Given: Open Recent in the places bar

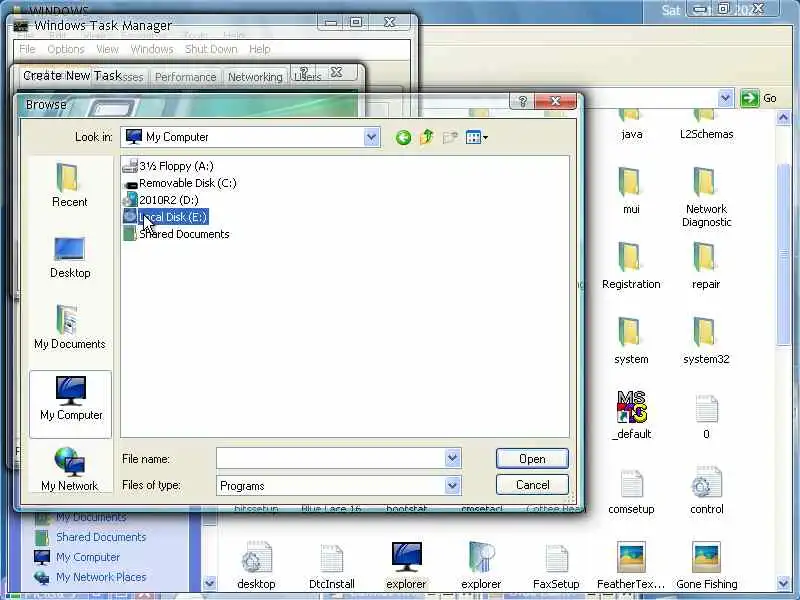Looking at the screenshot, I should tap(70, 185).
